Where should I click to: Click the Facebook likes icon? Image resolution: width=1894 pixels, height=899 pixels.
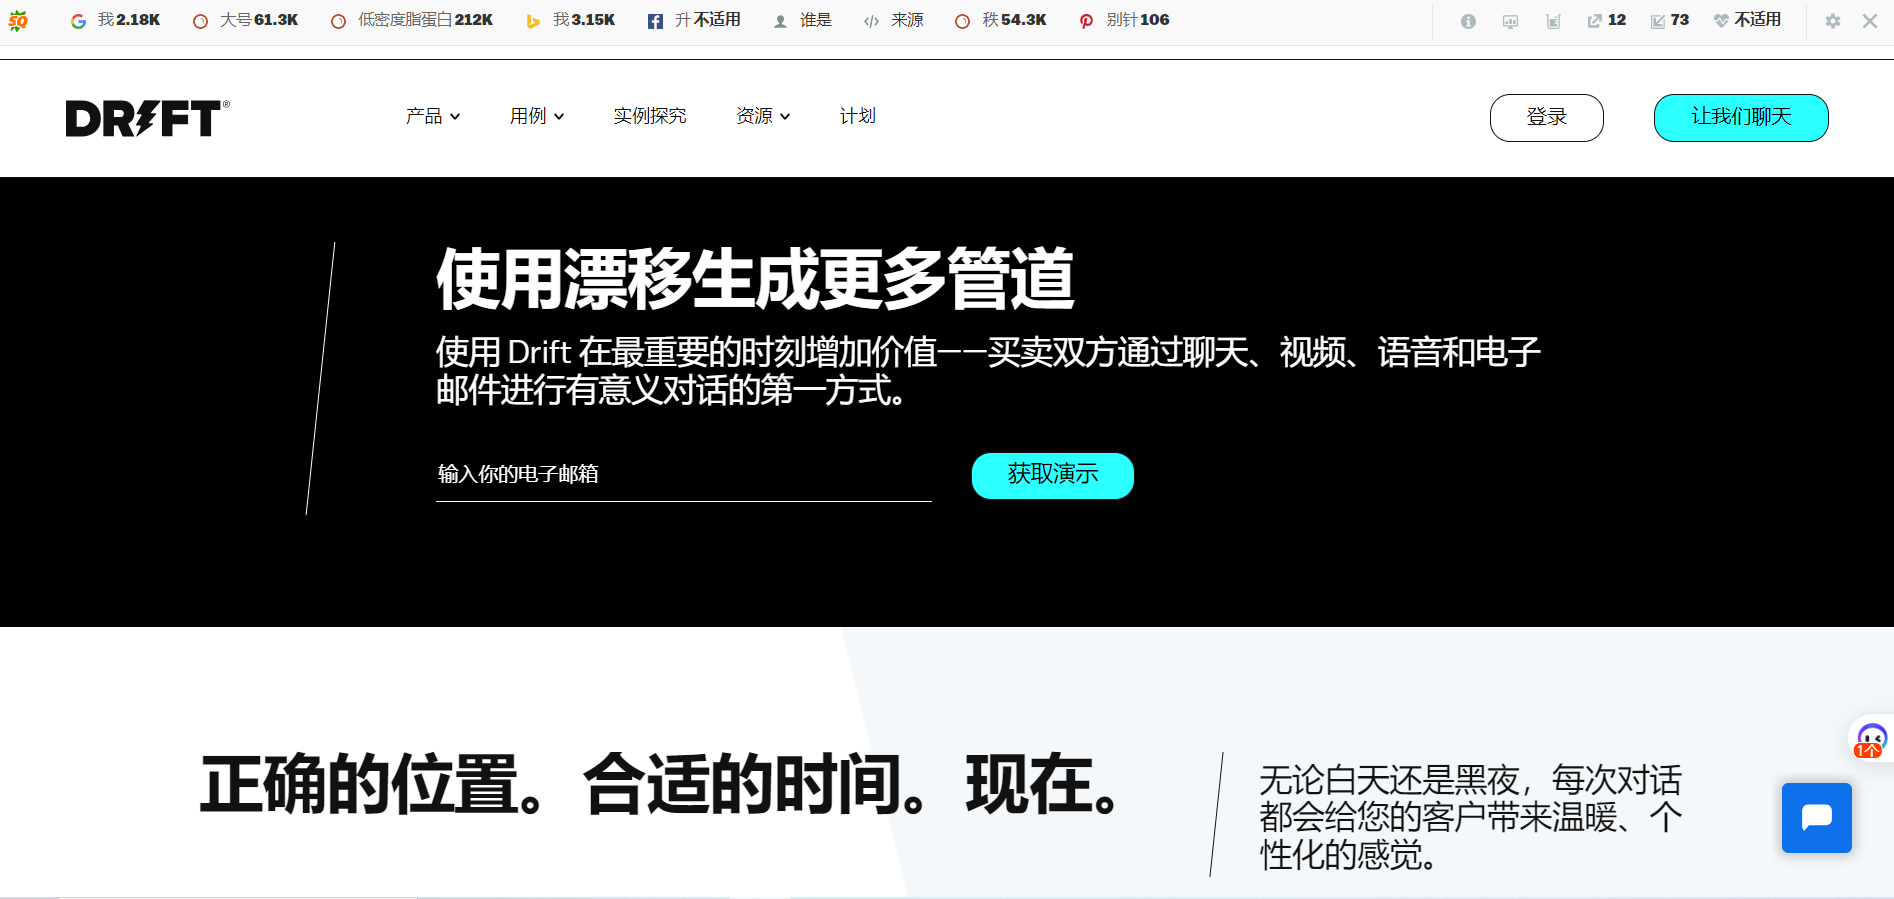(x=655, y=21)
